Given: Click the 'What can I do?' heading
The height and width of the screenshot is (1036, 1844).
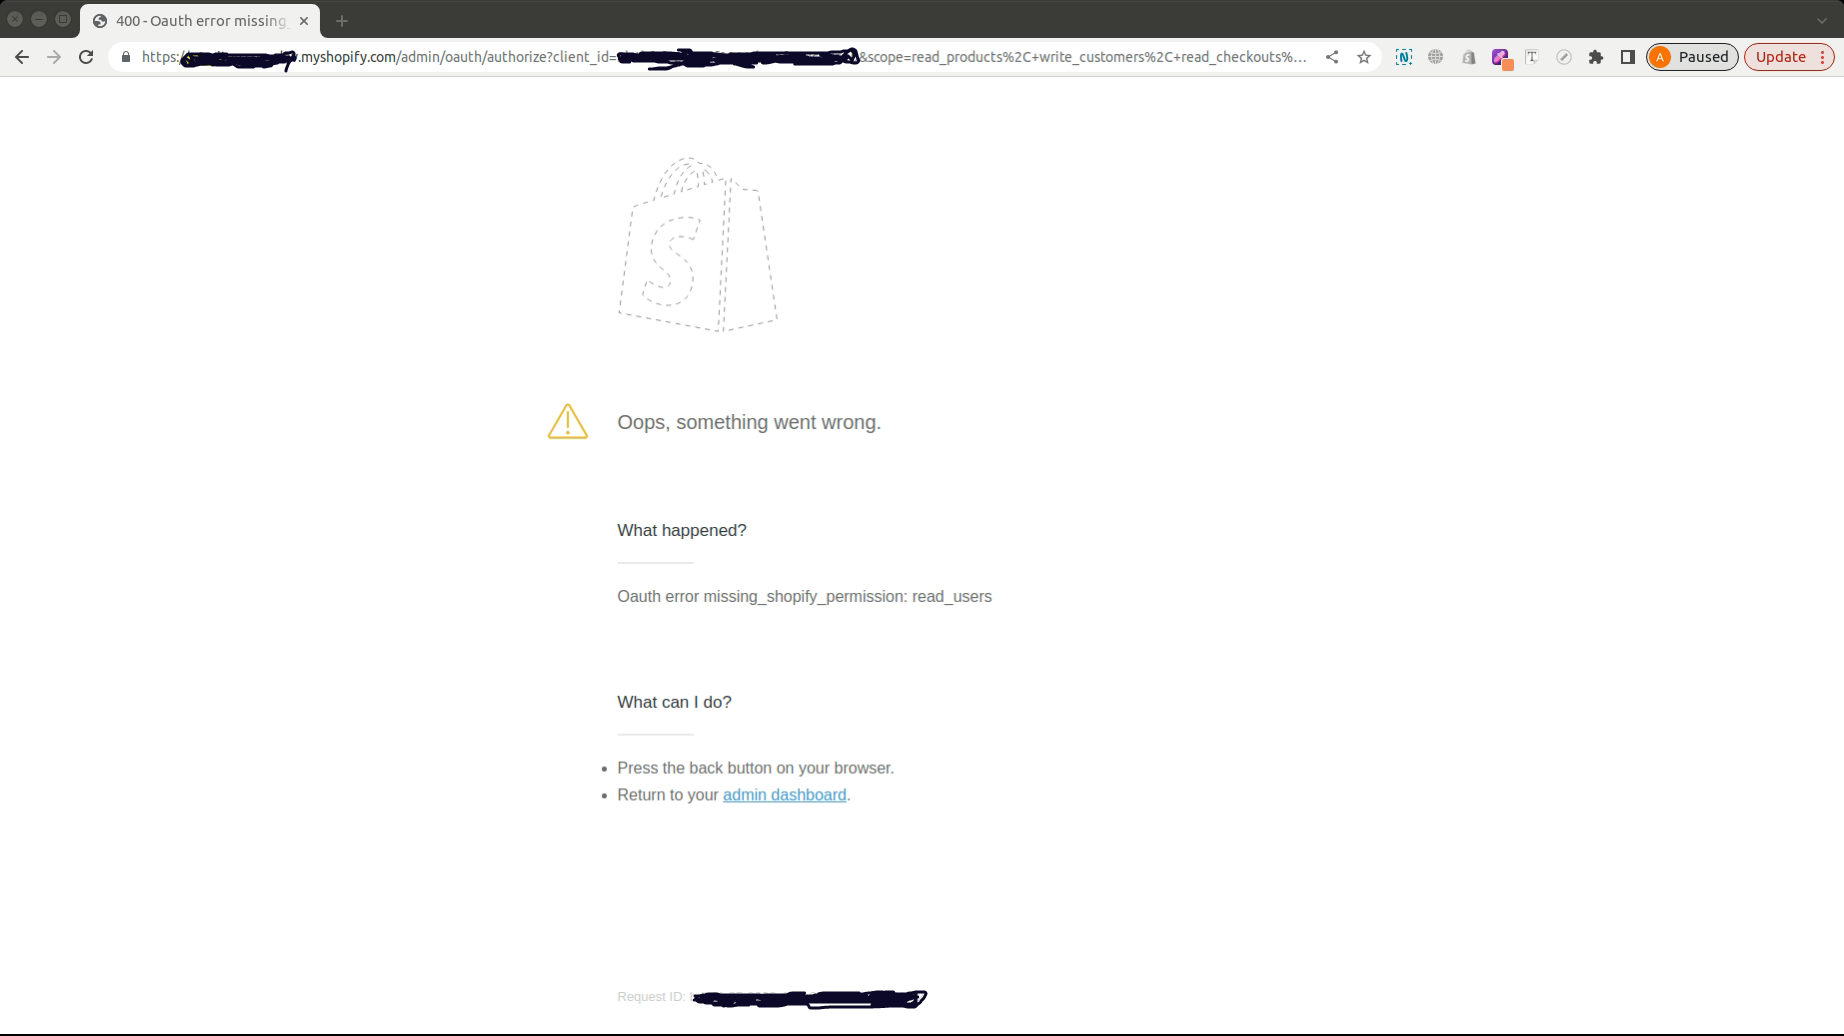Looking at the screenshot, I should pos(674,702).
